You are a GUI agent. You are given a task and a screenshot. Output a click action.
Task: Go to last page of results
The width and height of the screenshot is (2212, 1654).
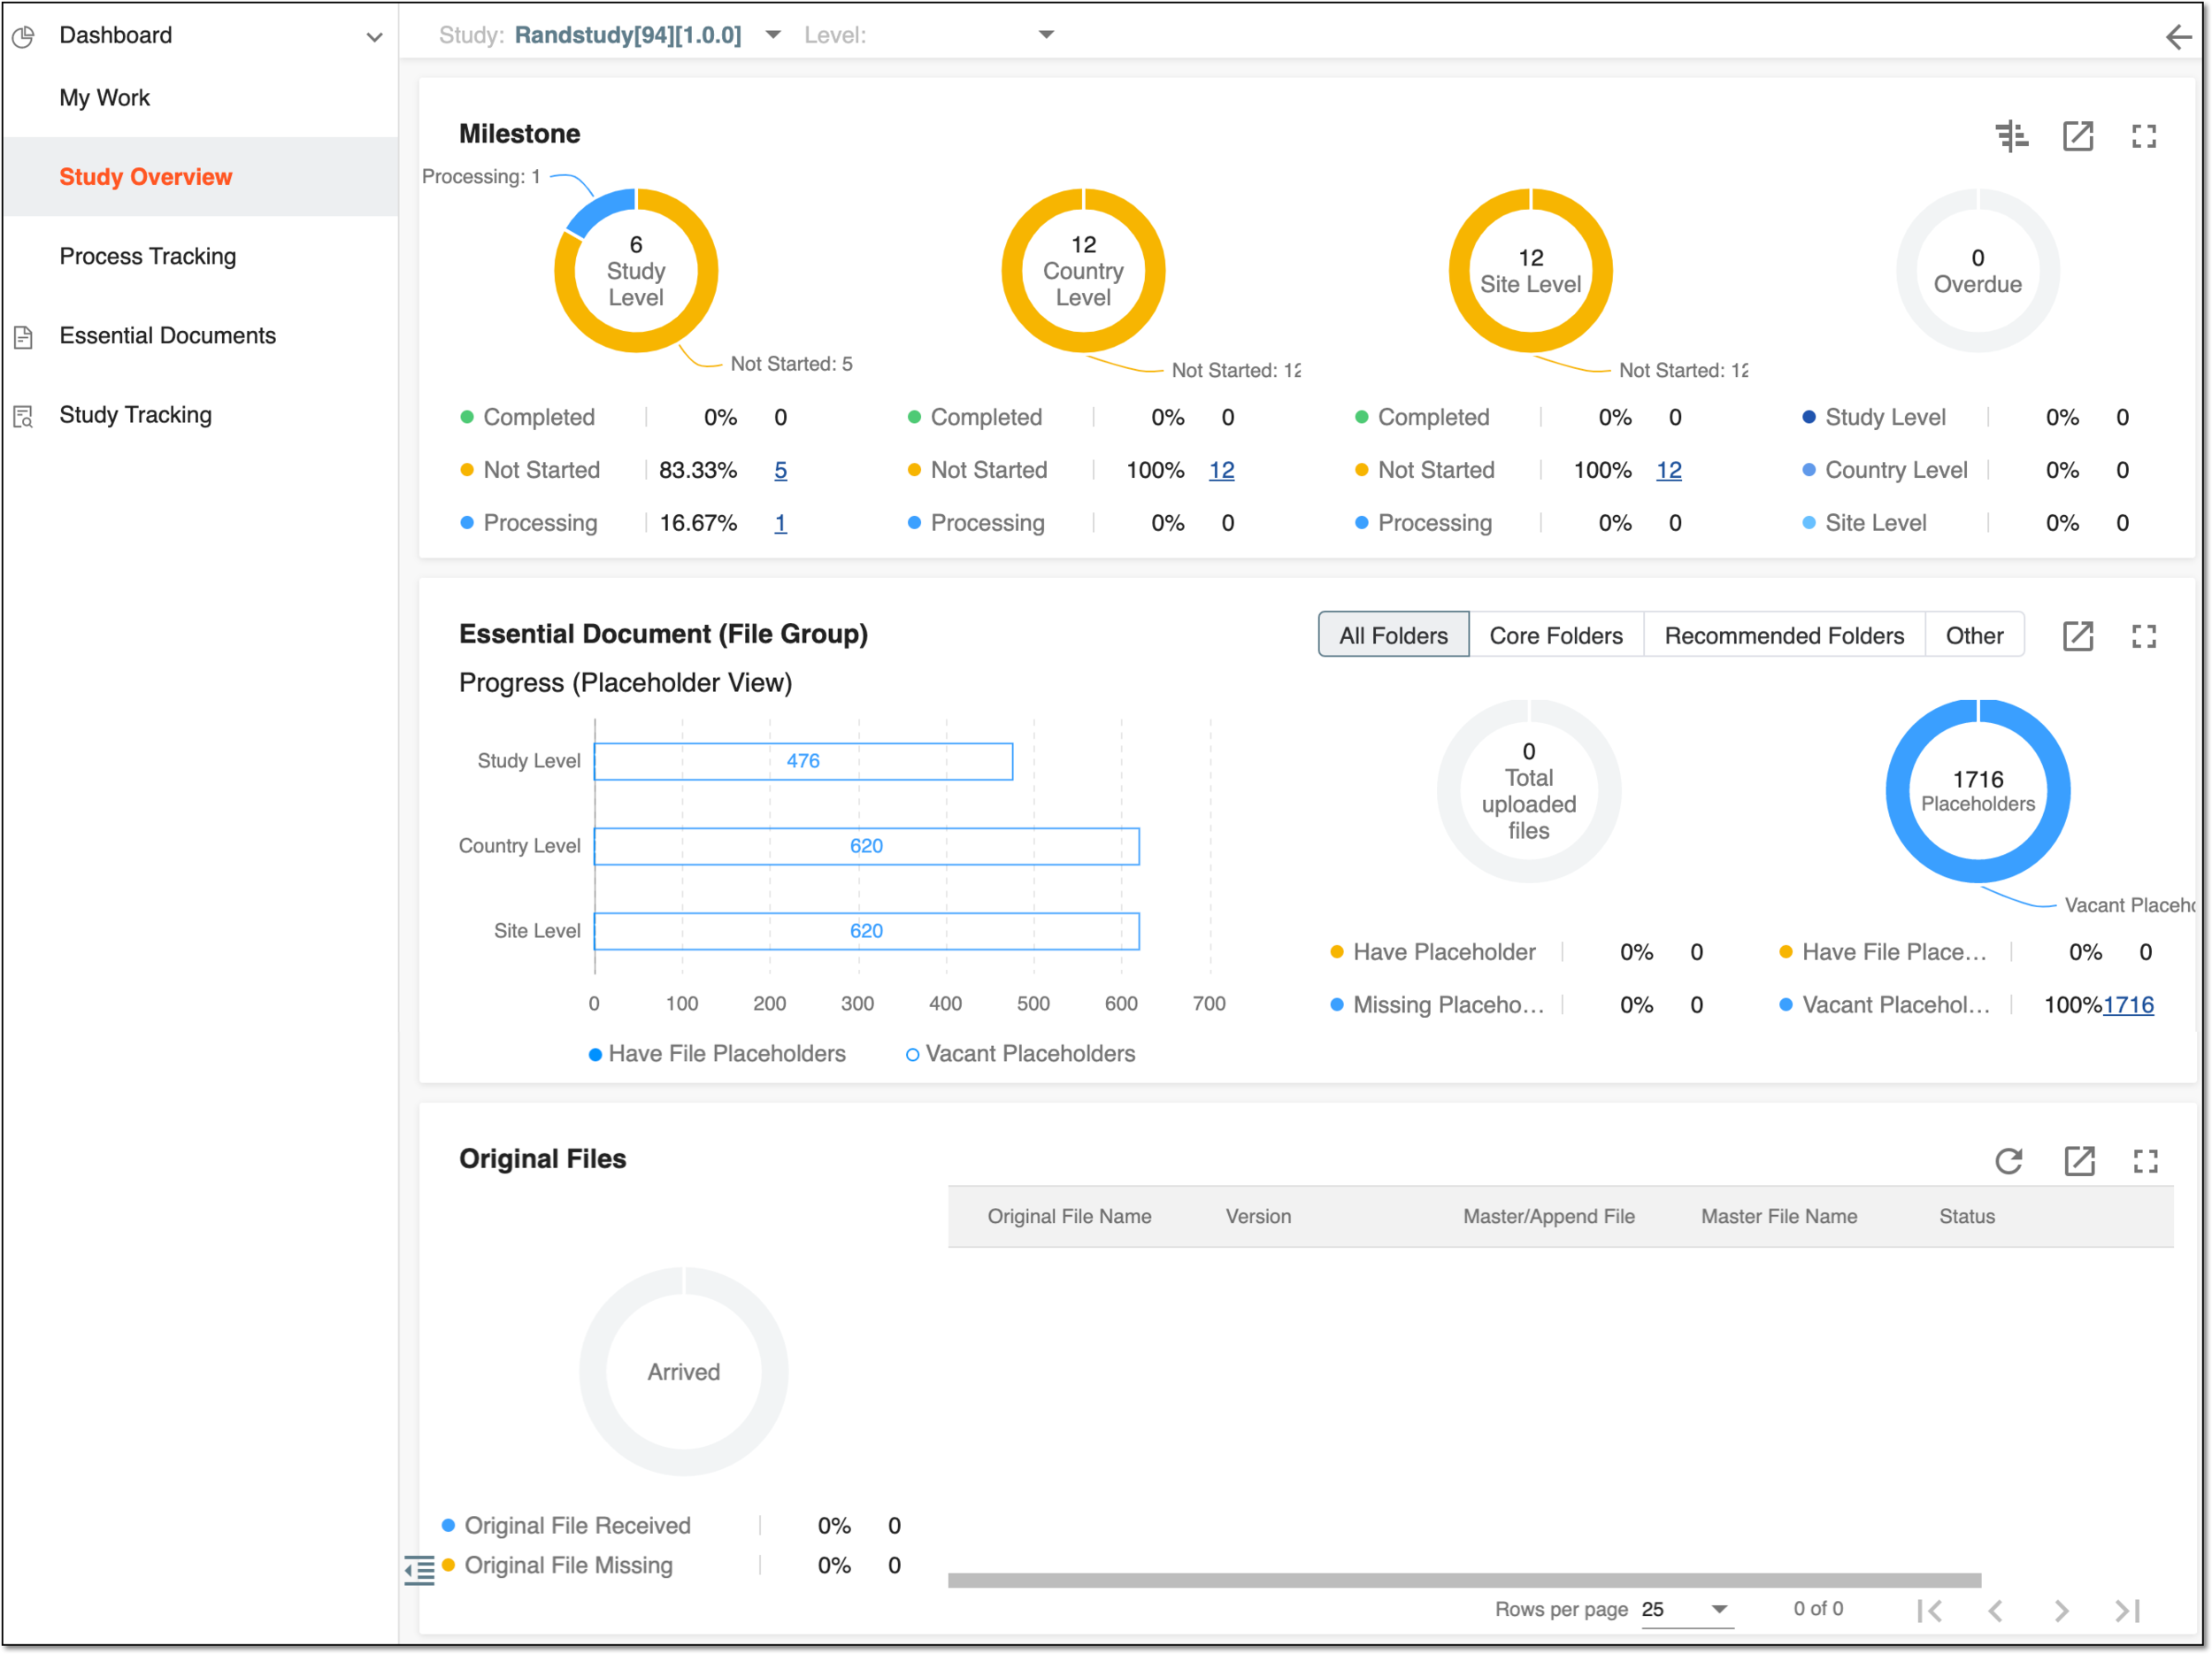(x=2127, y=1610)
